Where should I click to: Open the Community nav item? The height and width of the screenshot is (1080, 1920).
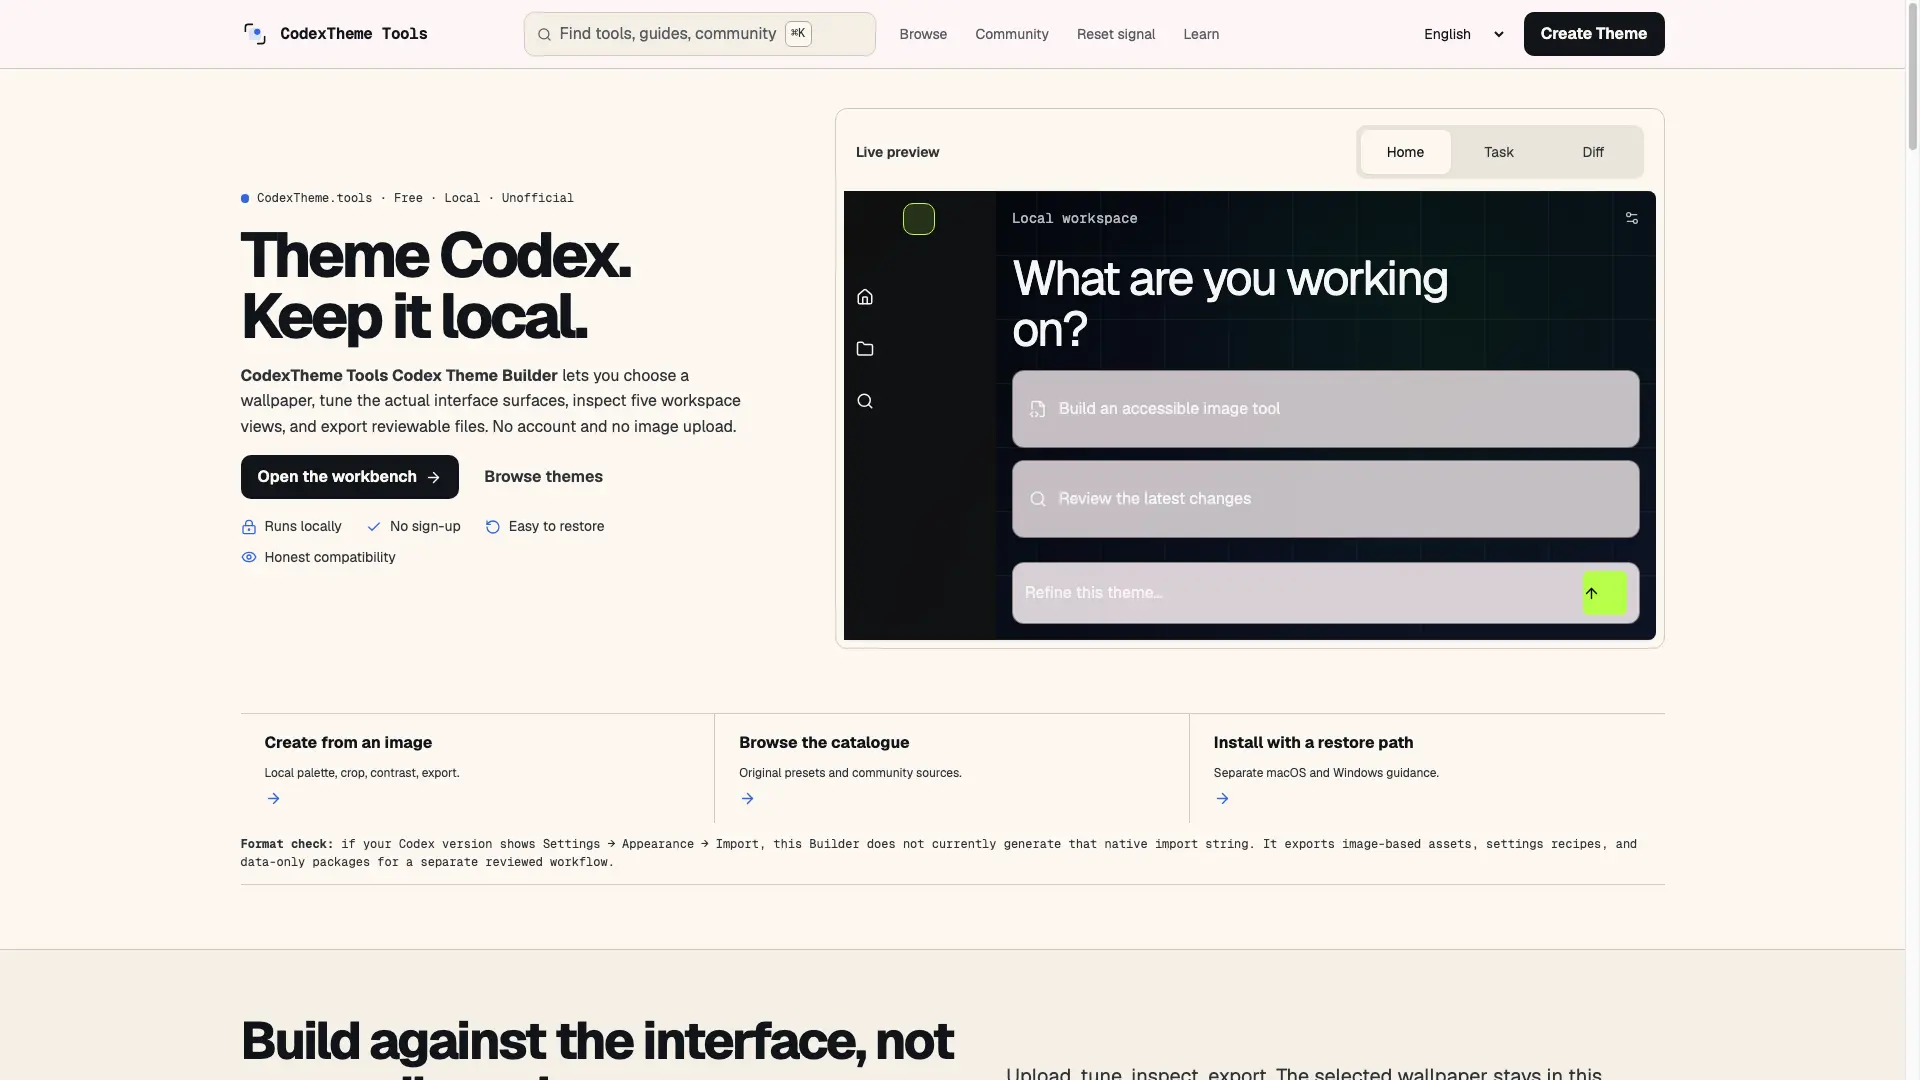(1012, 34)
